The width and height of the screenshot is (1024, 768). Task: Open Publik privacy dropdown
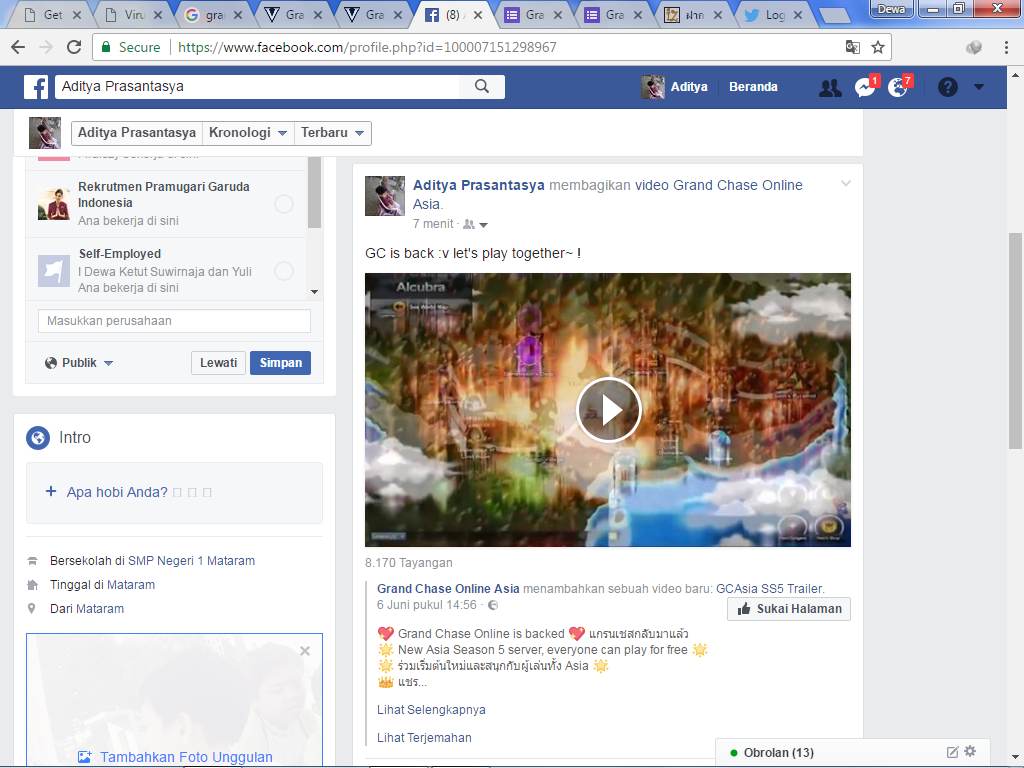pos(79,362)
